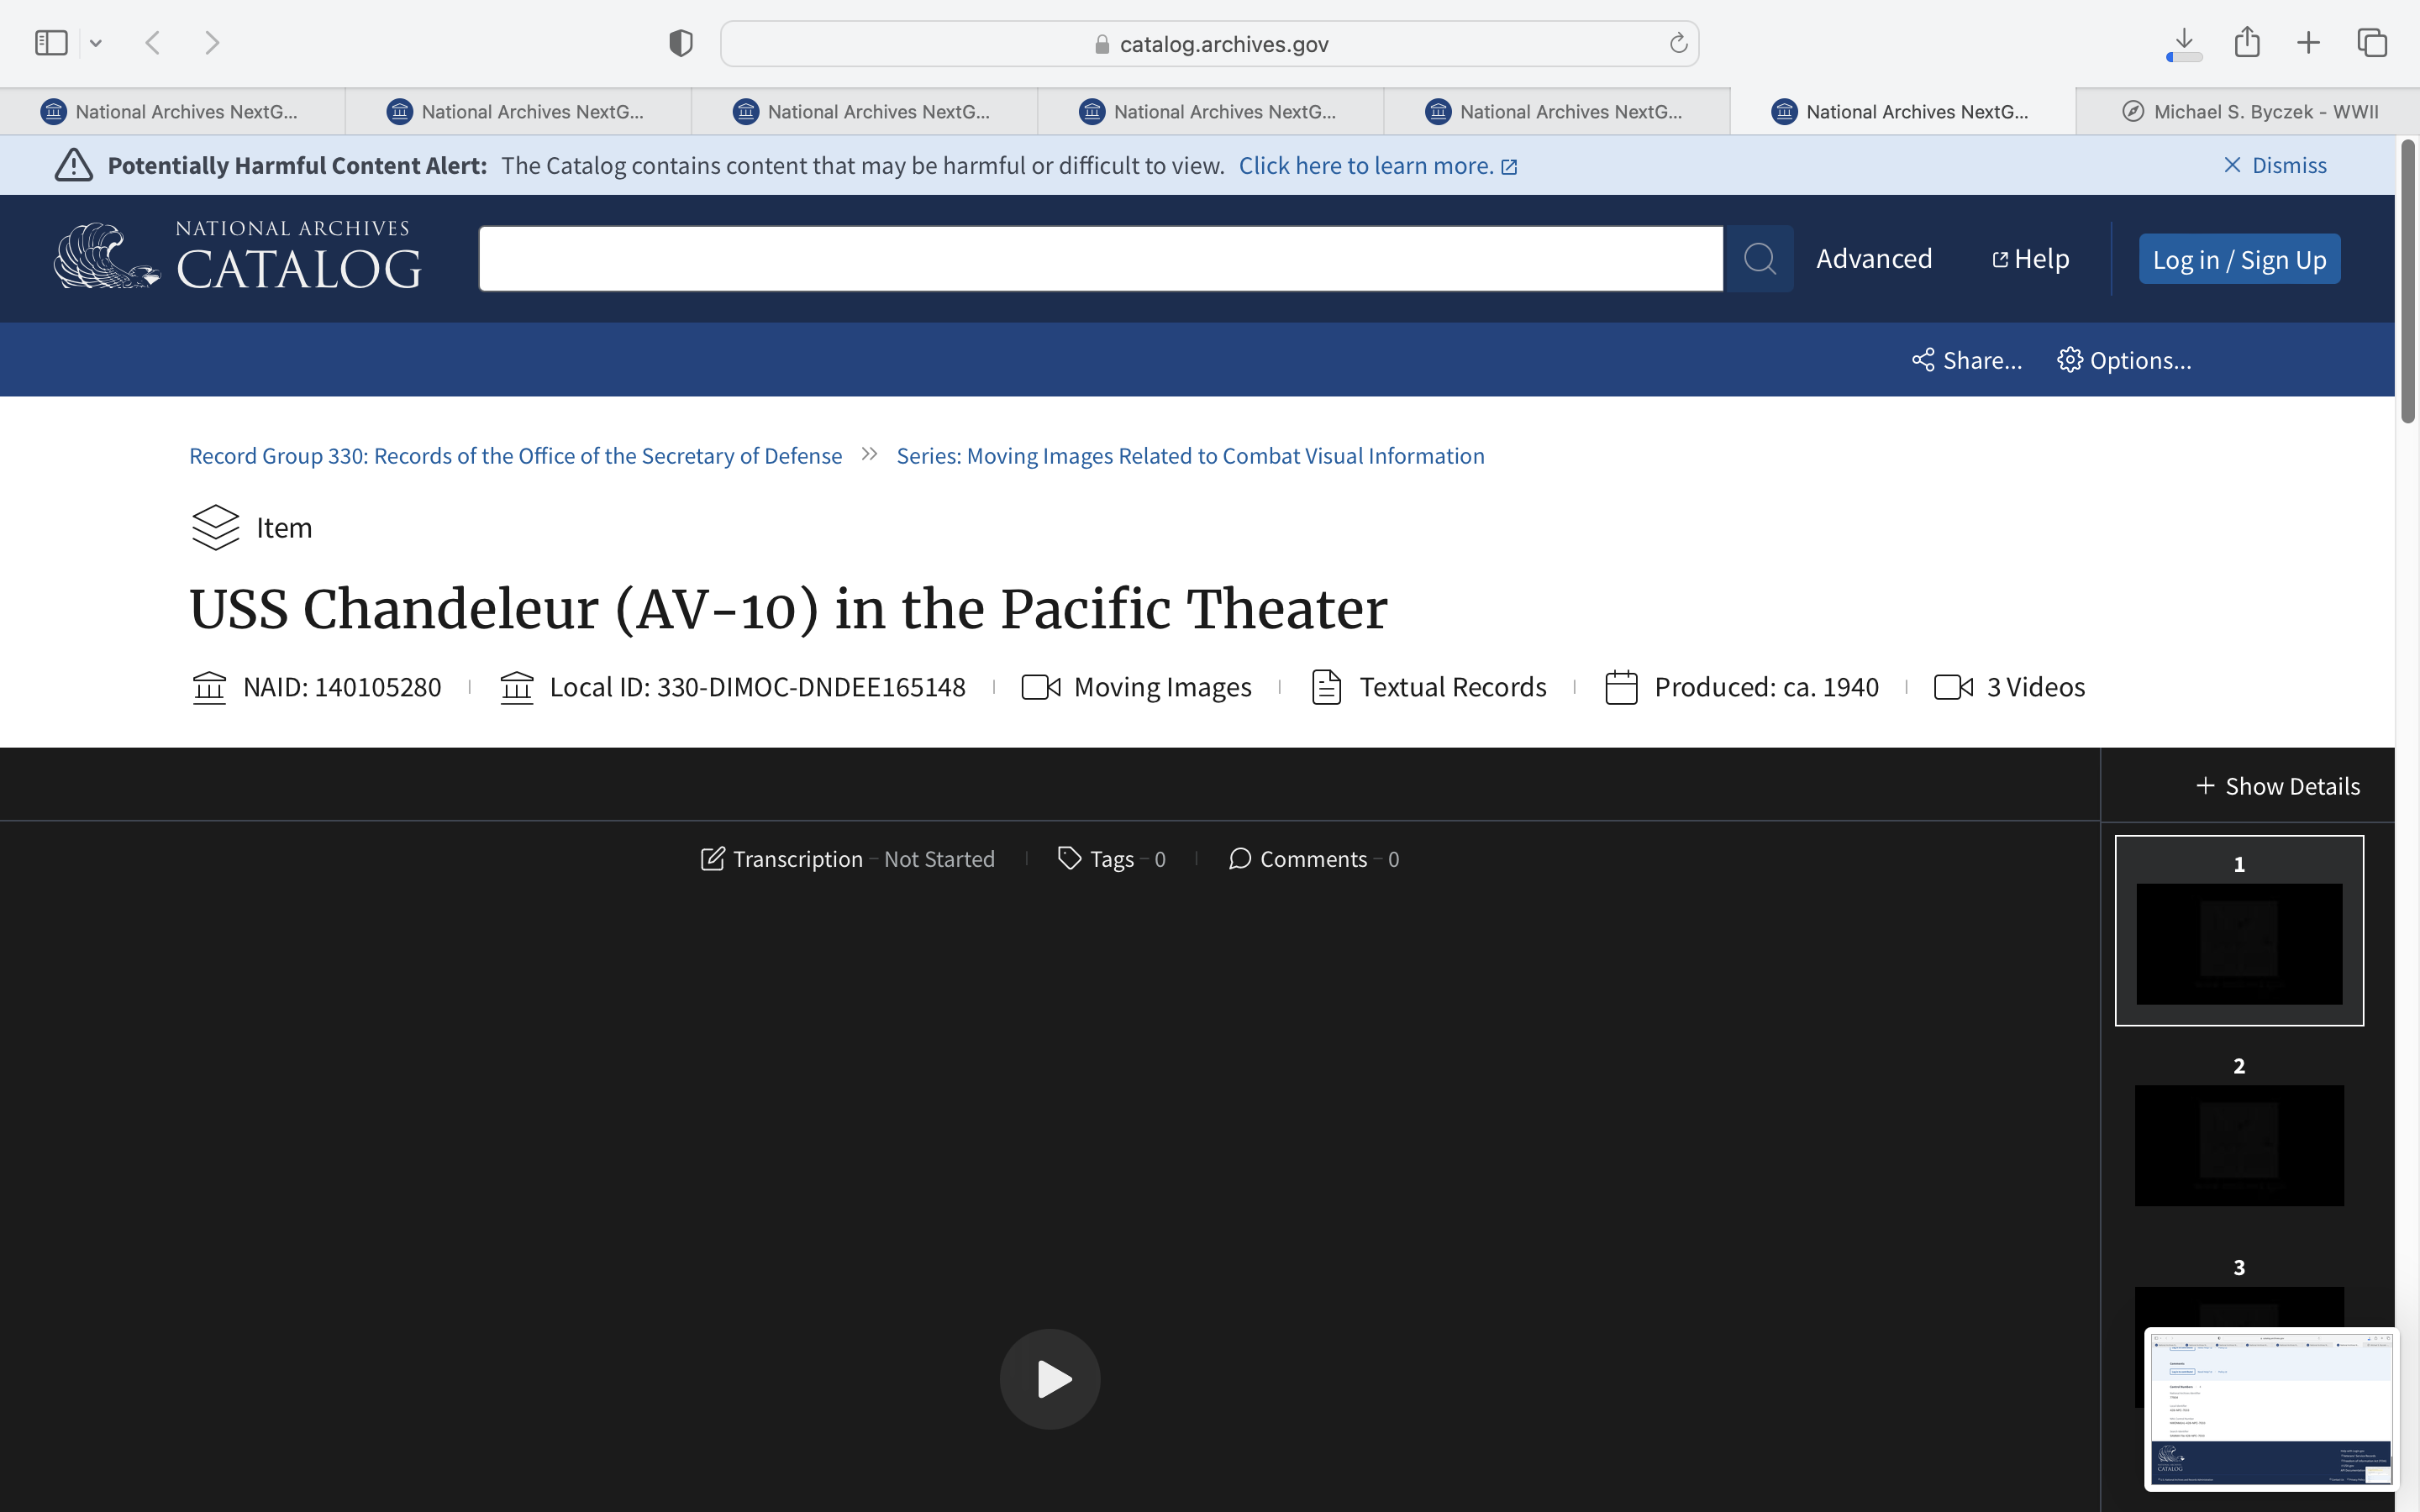Viewport: 2420px width, 1512px height.
Task: Open the Options gear menu
Action: tap(2124, 360)
